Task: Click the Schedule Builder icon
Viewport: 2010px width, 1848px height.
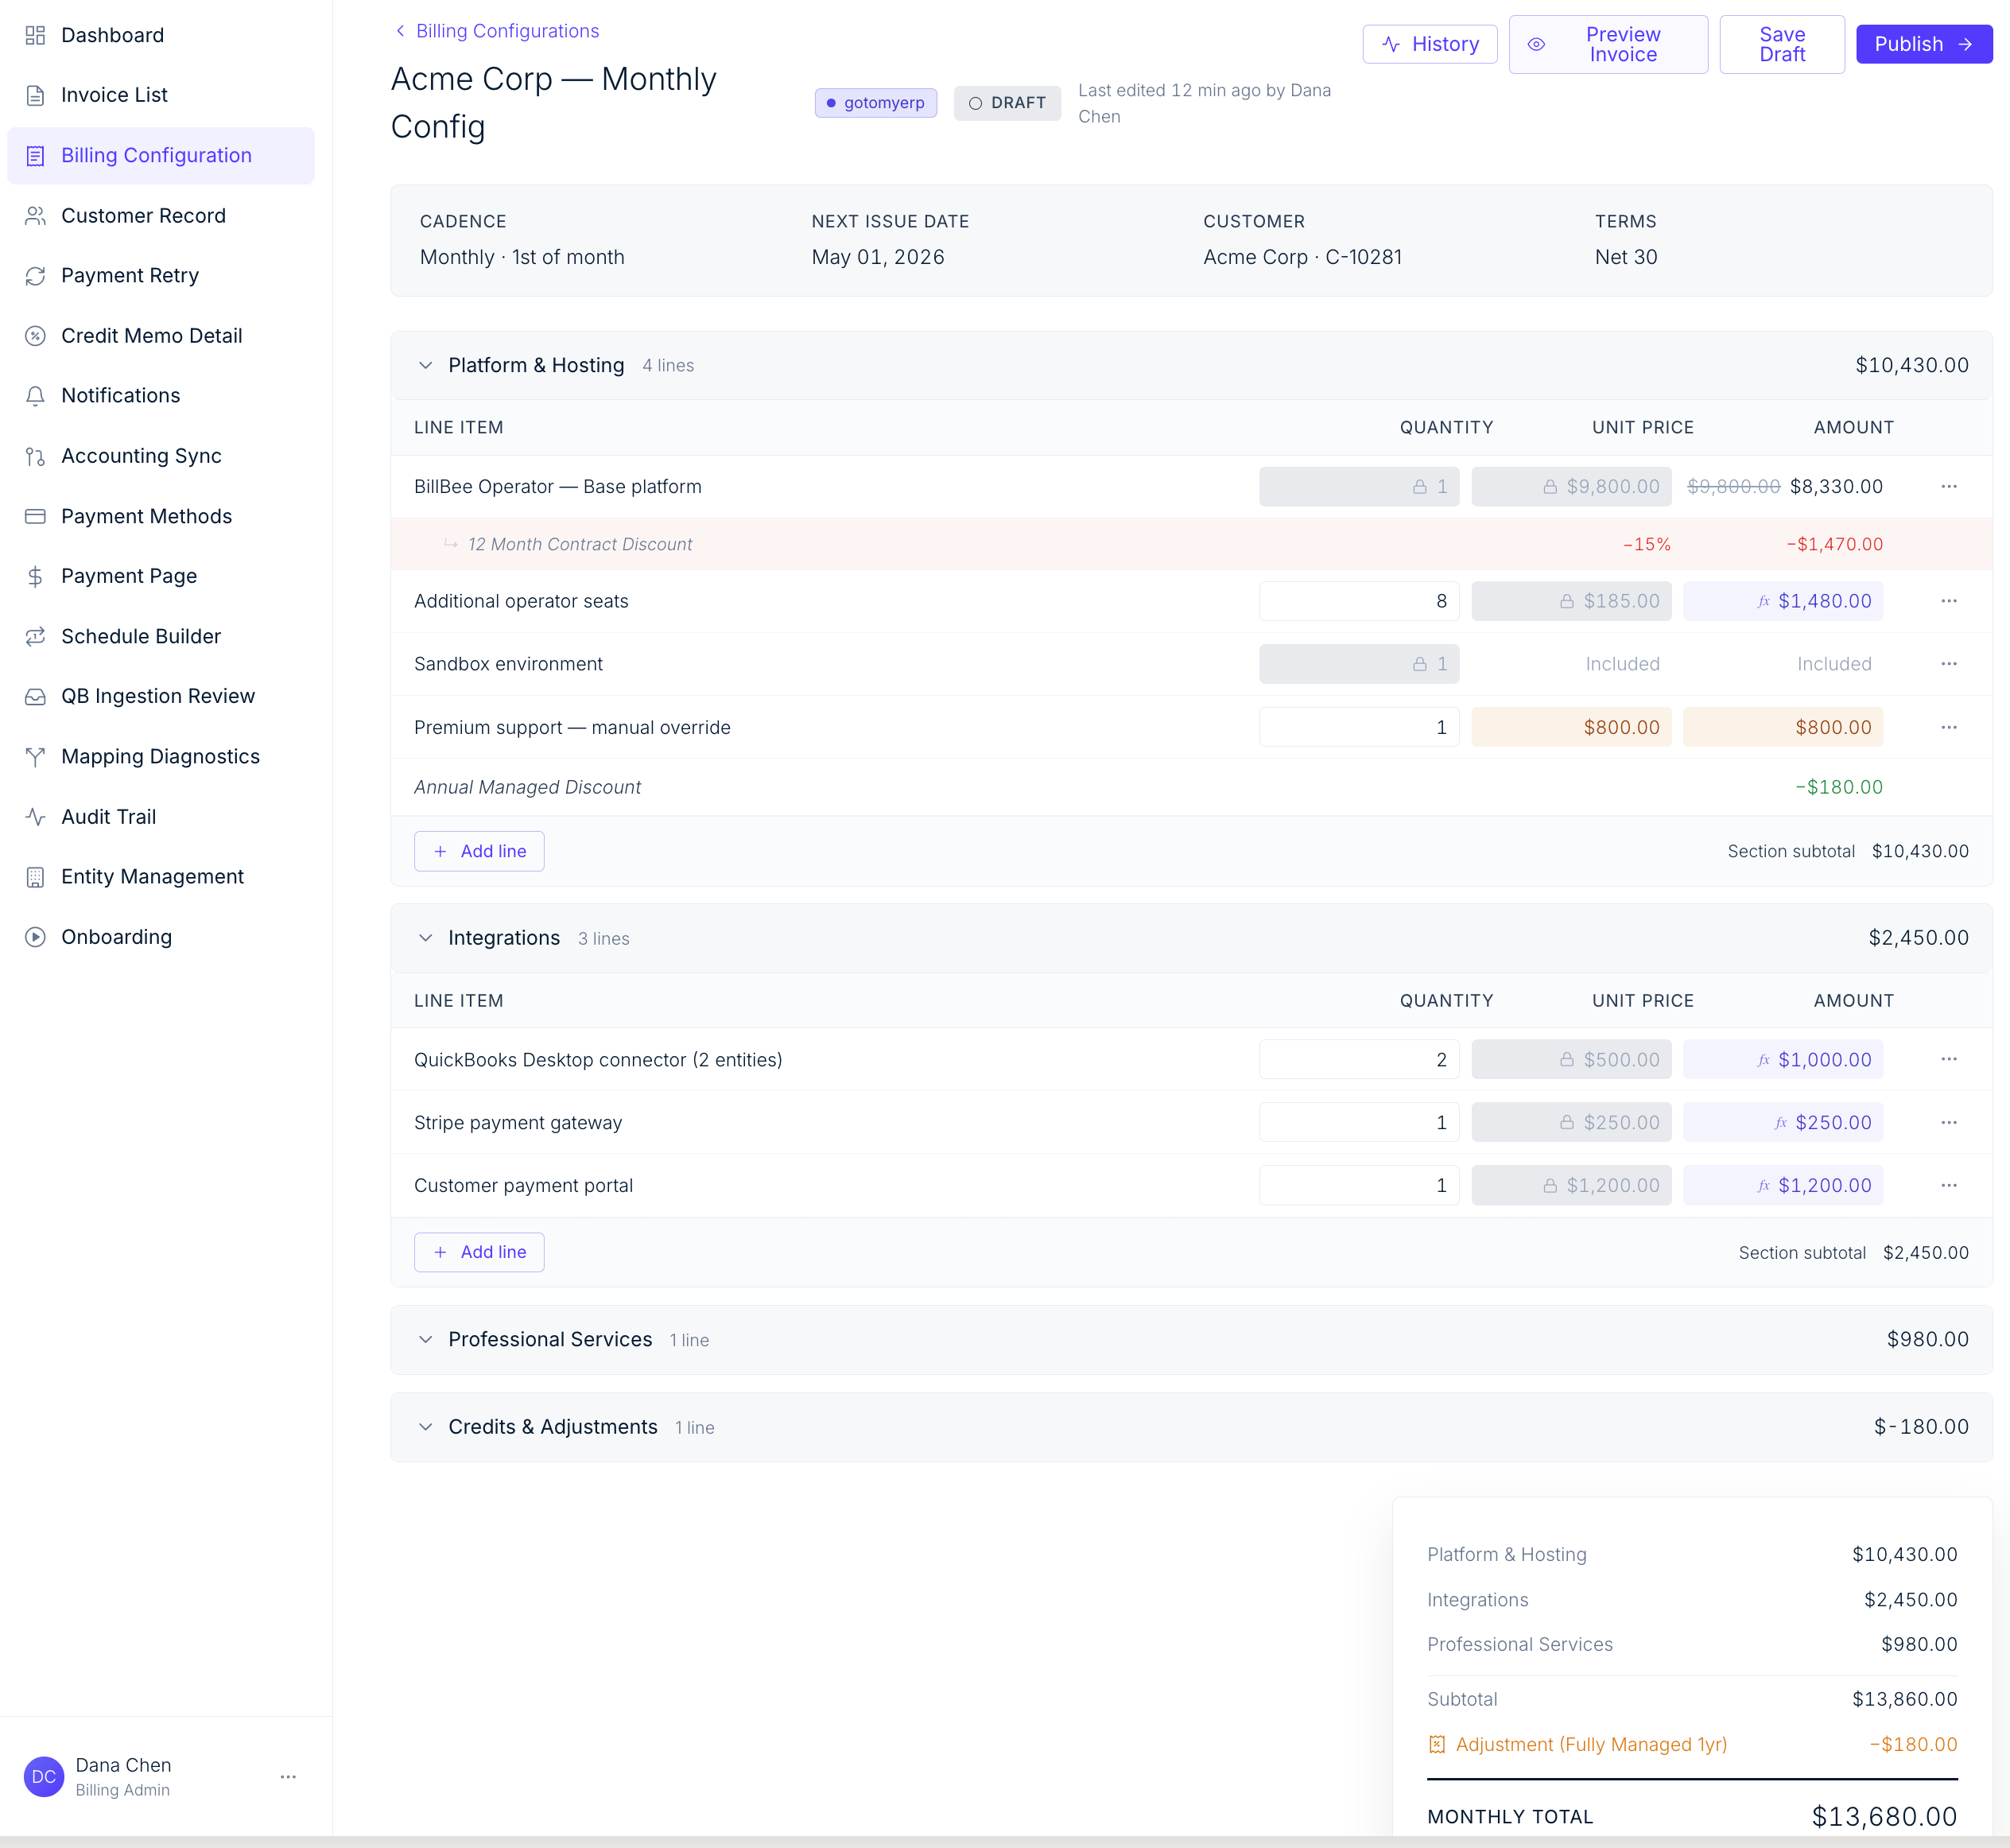Action: (x=35, y=636)
